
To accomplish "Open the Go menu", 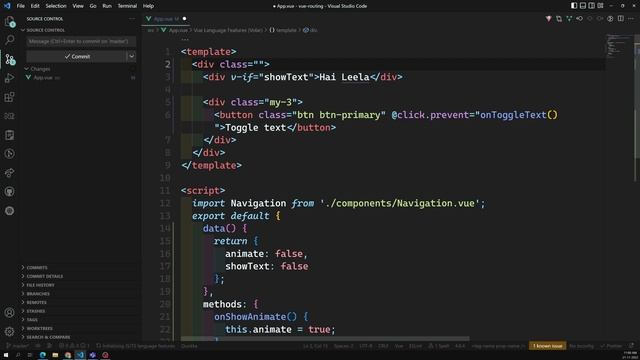I will (x=93, y=6).
